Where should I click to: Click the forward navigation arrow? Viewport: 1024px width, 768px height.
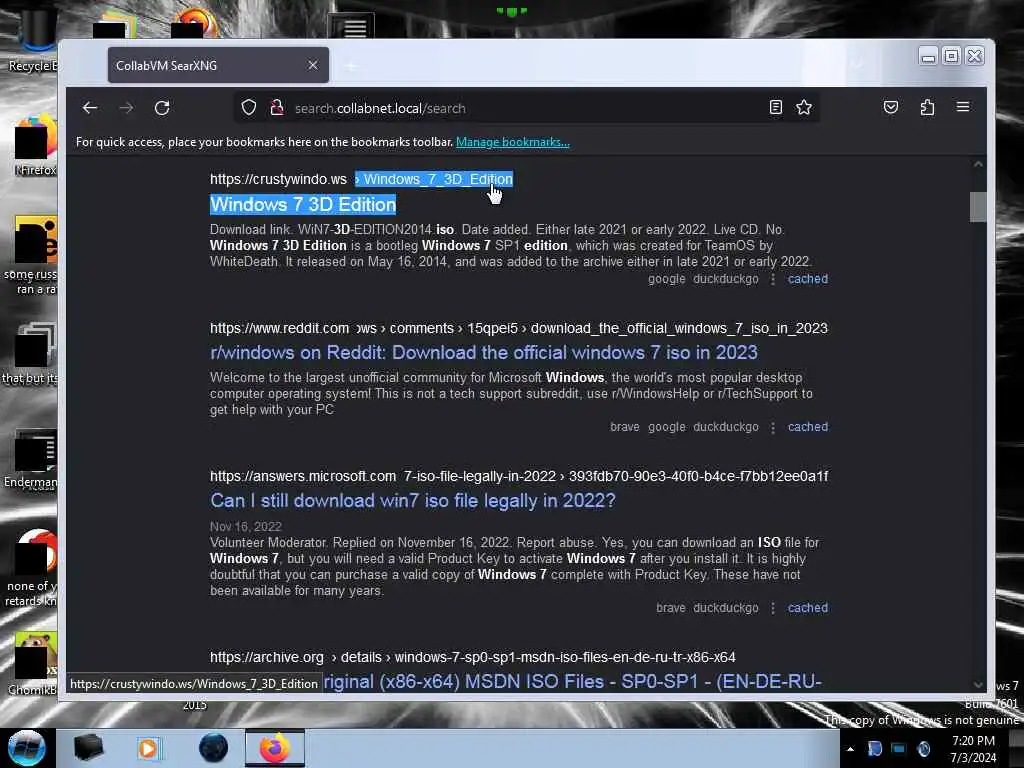(126, 108)
